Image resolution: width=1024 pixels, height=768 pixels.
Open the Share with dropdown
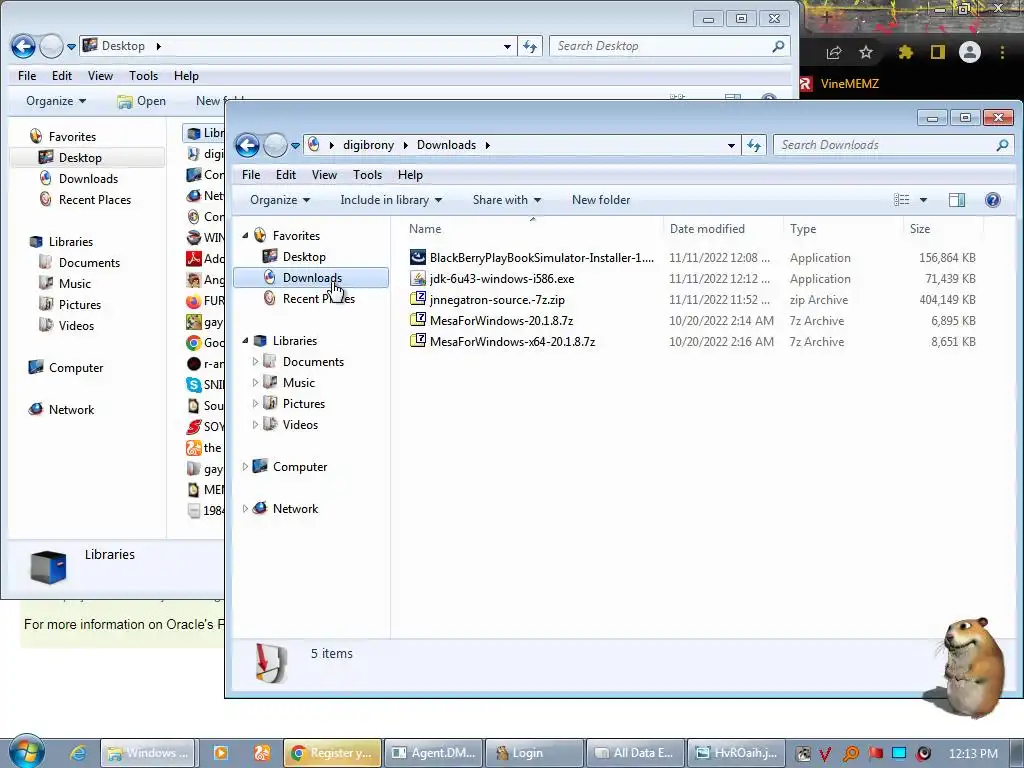(507, 200)
